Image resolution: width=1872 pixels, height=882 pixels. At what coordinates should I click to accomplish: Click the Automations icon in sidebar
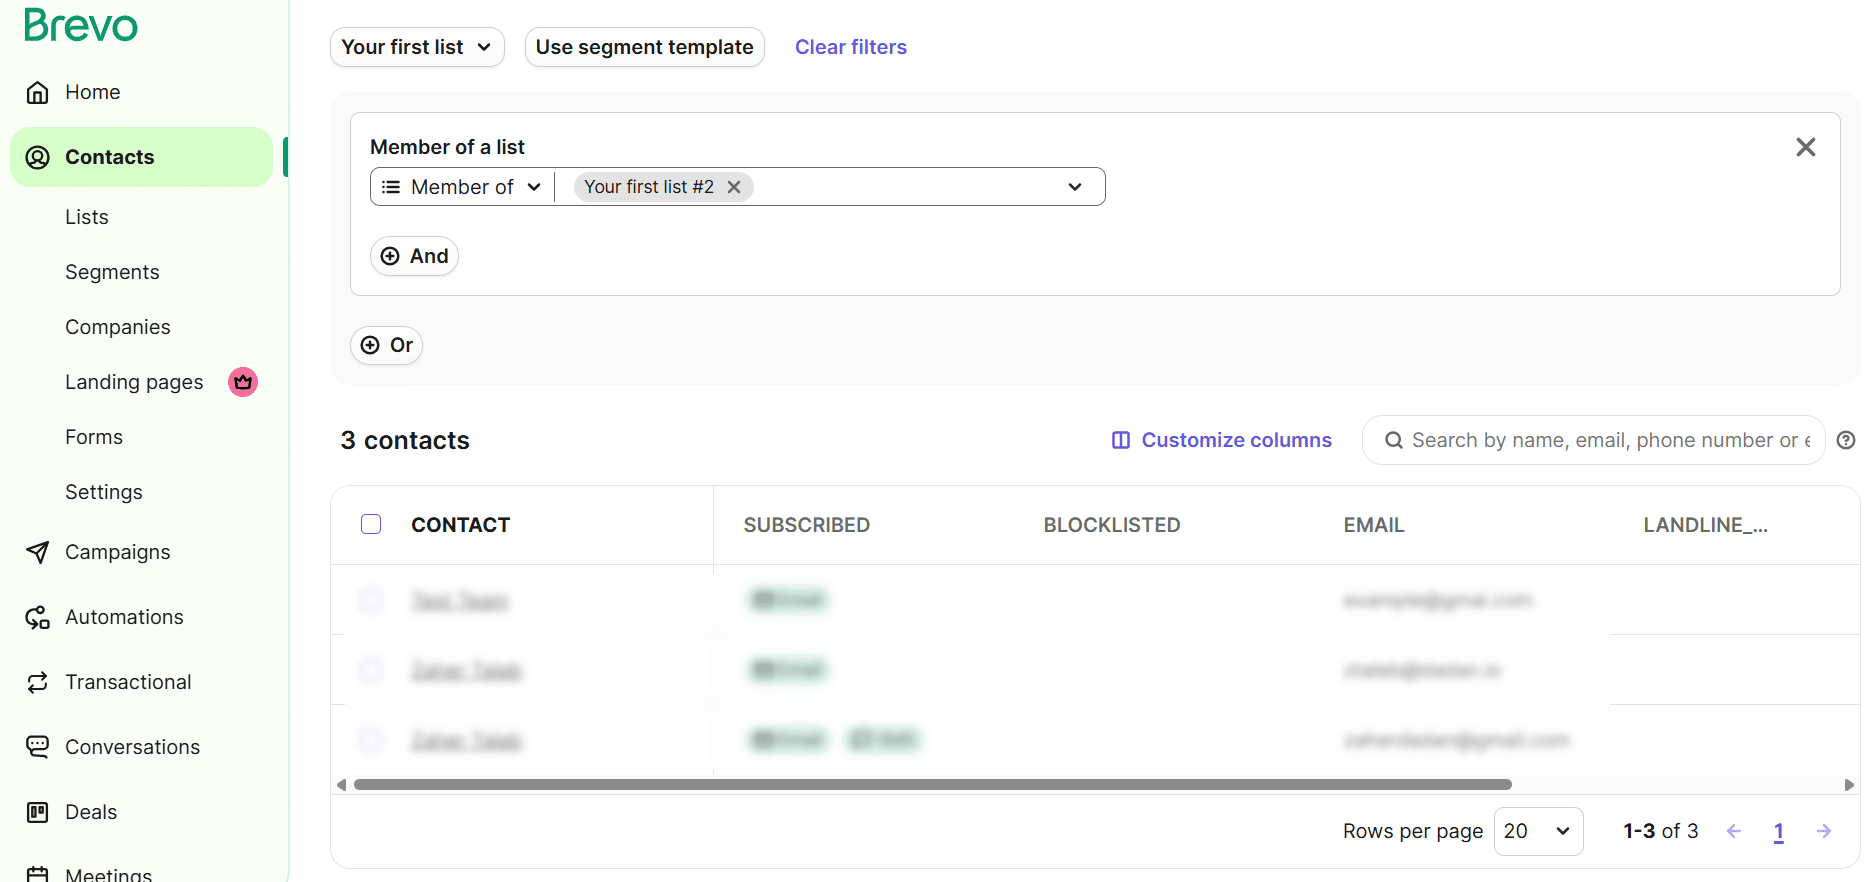pyautogui.click(x=38, y=618)
